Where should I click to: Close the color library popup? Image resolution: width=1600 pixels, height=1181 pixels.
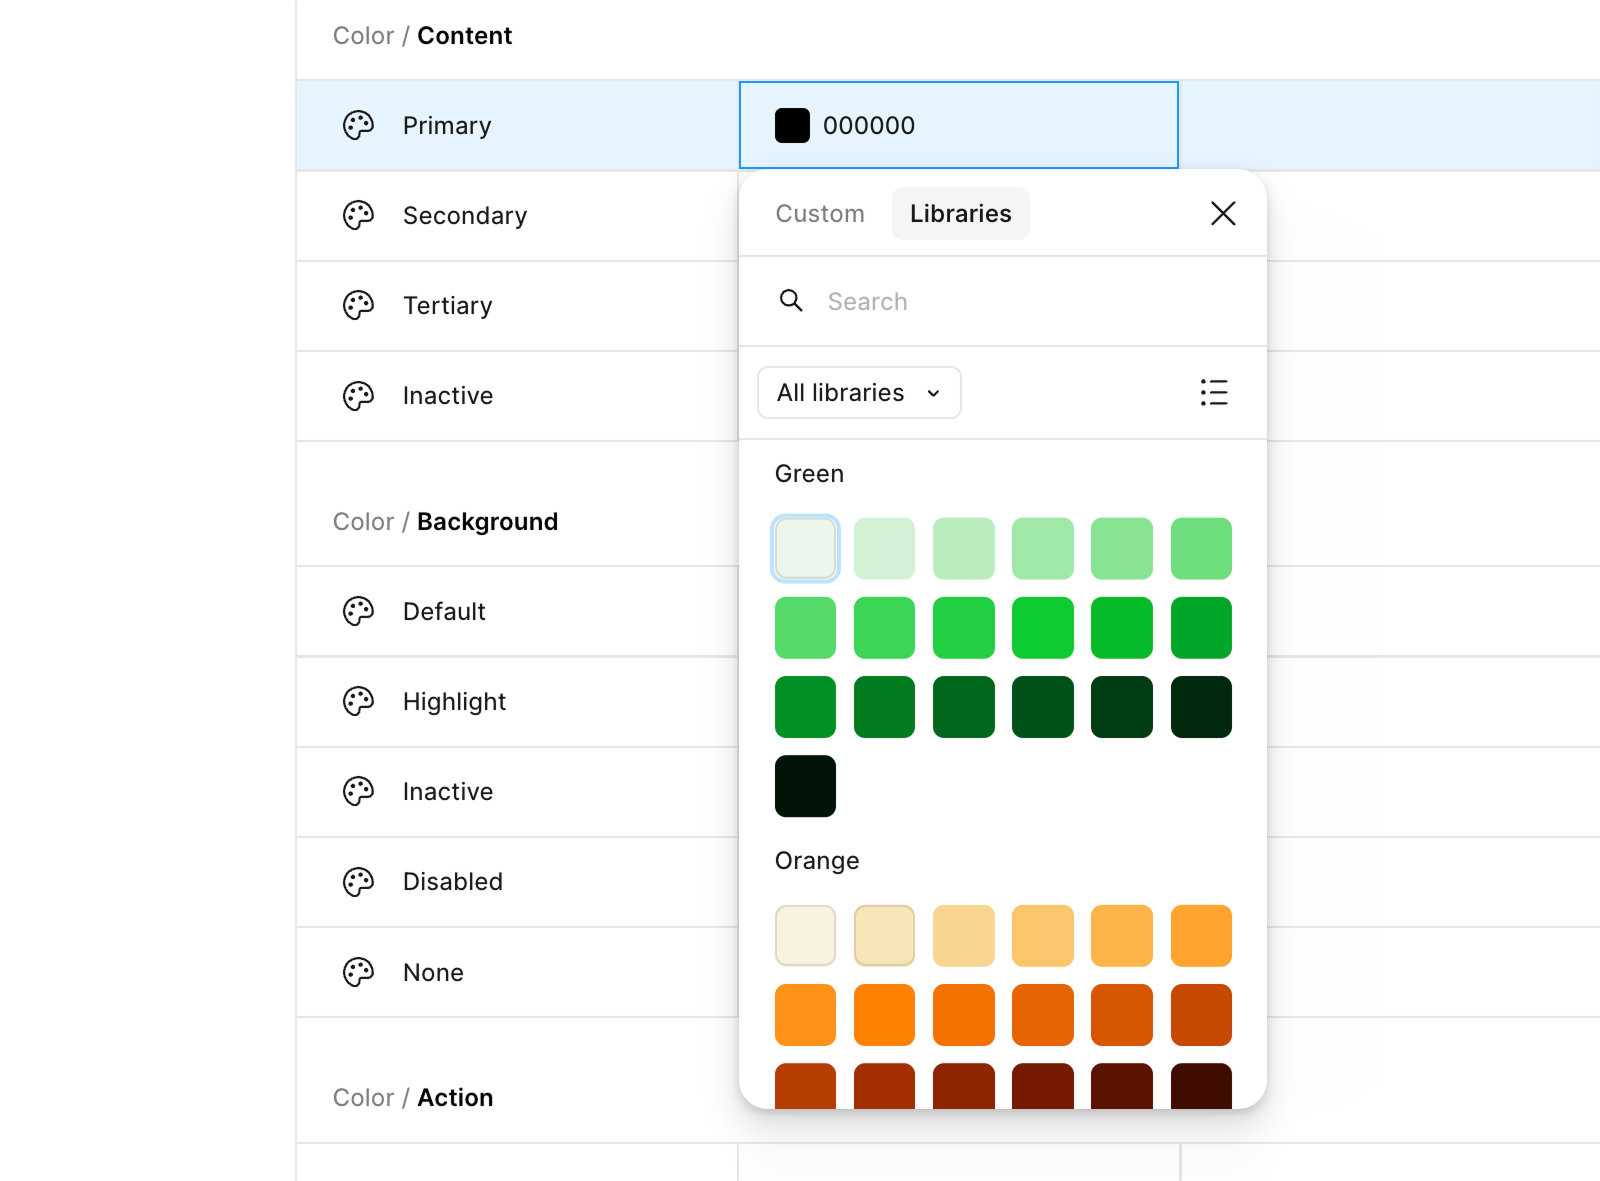pos(1222,213)
